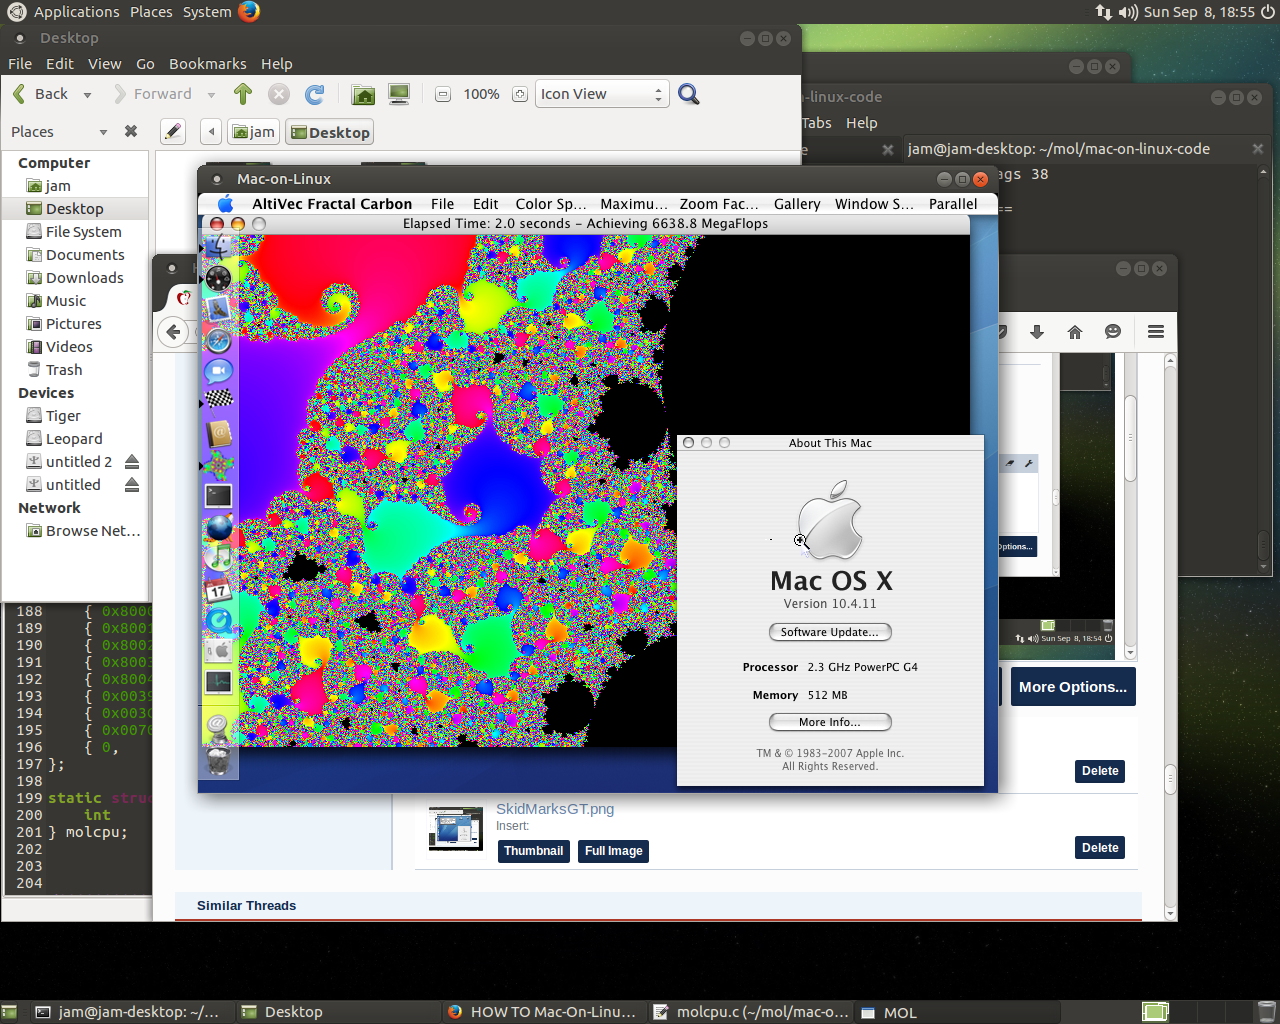
Task: Open the Applications menu
Action: coord(76,12)
